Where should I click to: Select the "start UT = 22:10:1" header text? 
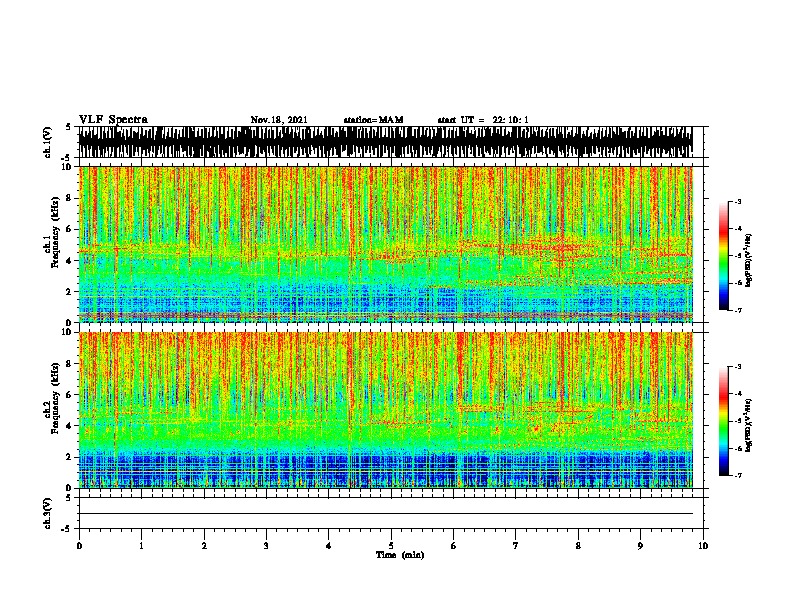(483, 120)
